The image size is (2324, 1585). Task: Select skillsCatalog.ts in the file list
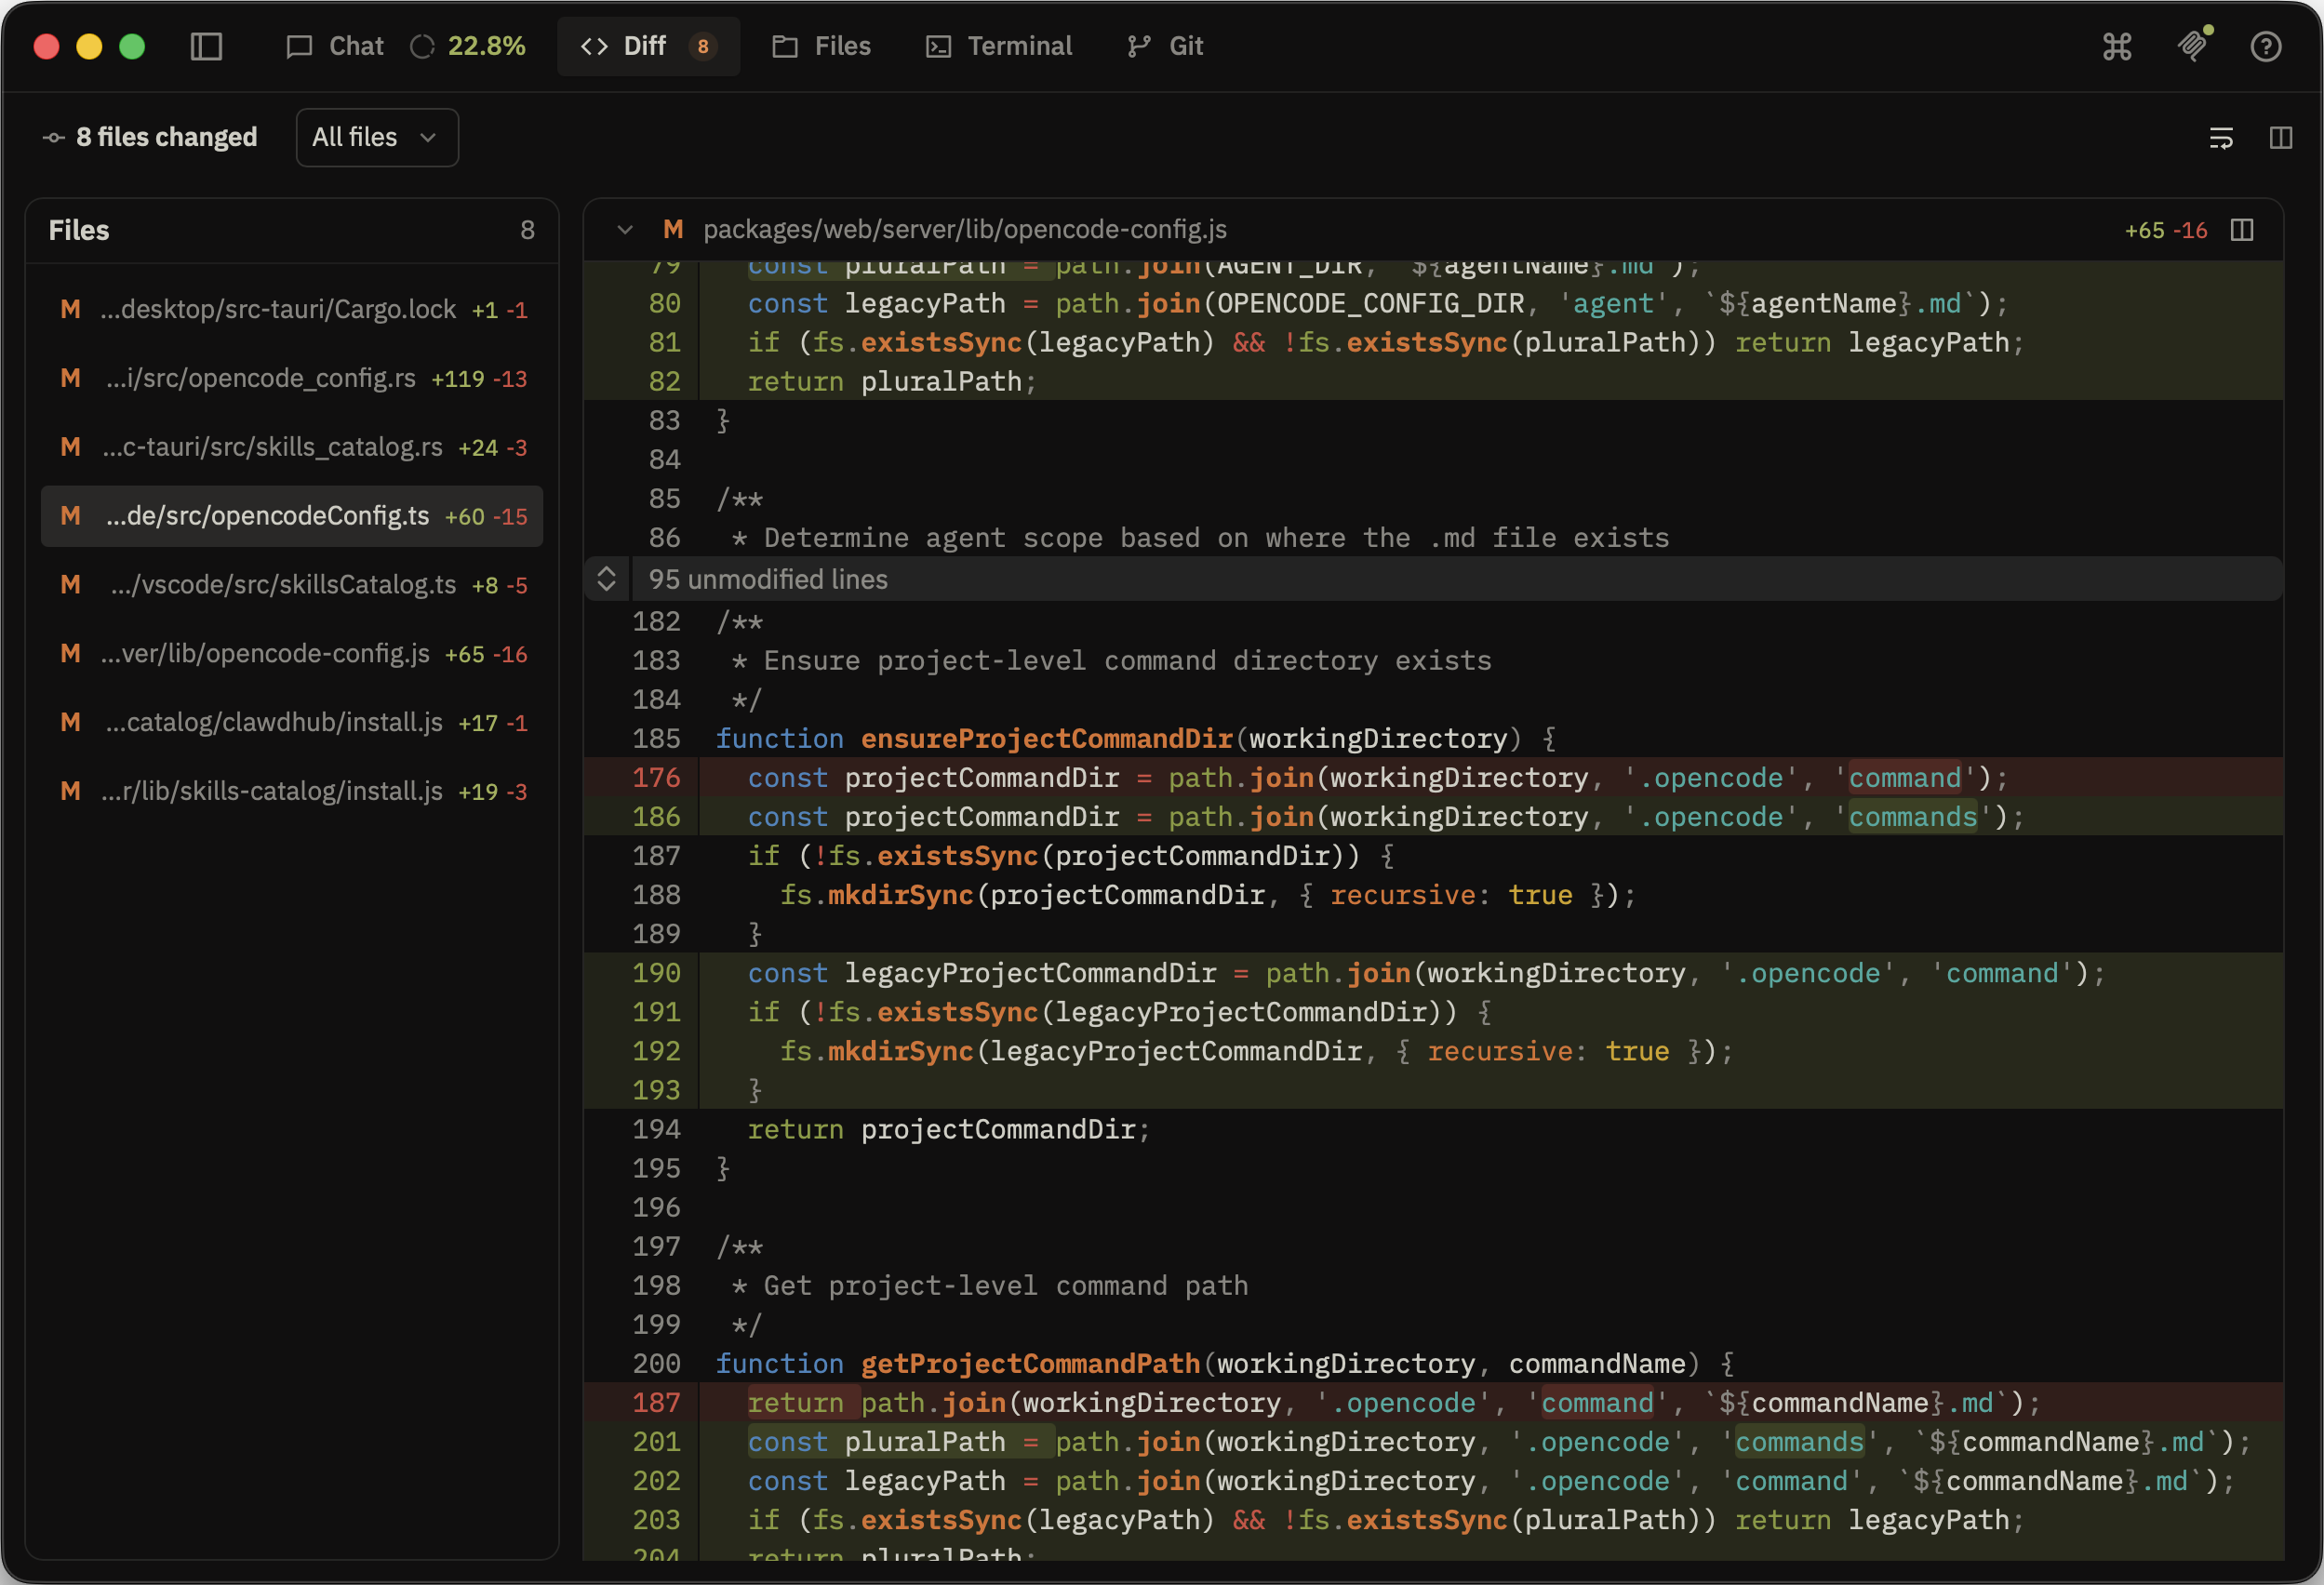point(292,585)
